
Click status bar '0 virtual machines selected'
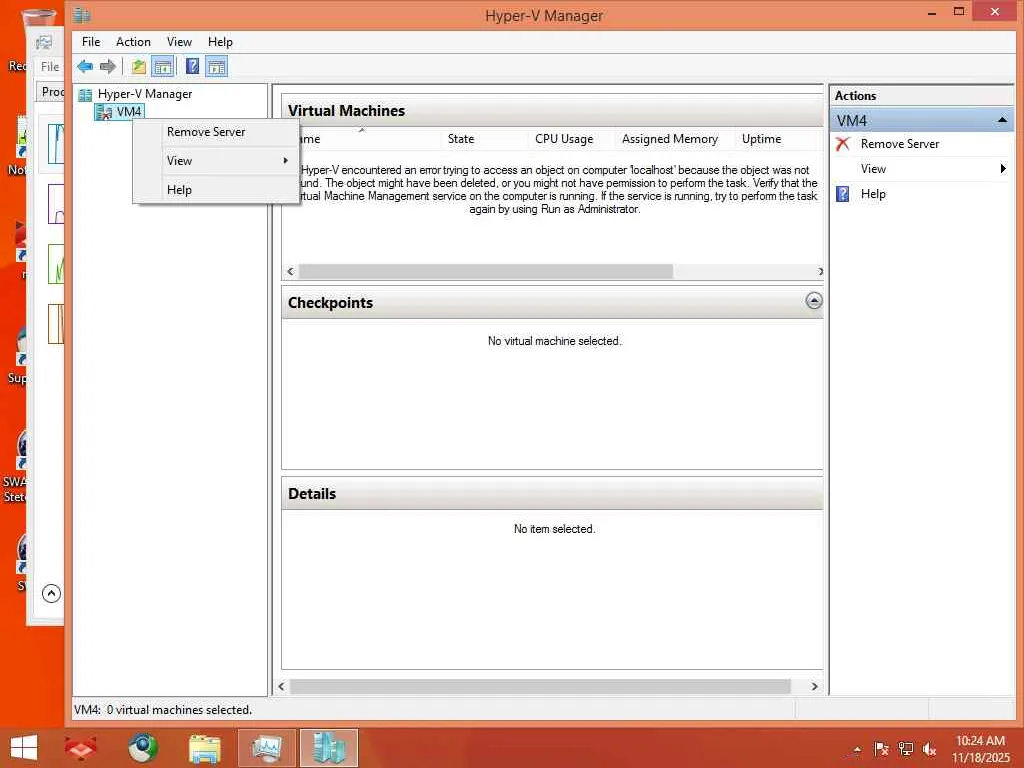[x=179, y=709]
